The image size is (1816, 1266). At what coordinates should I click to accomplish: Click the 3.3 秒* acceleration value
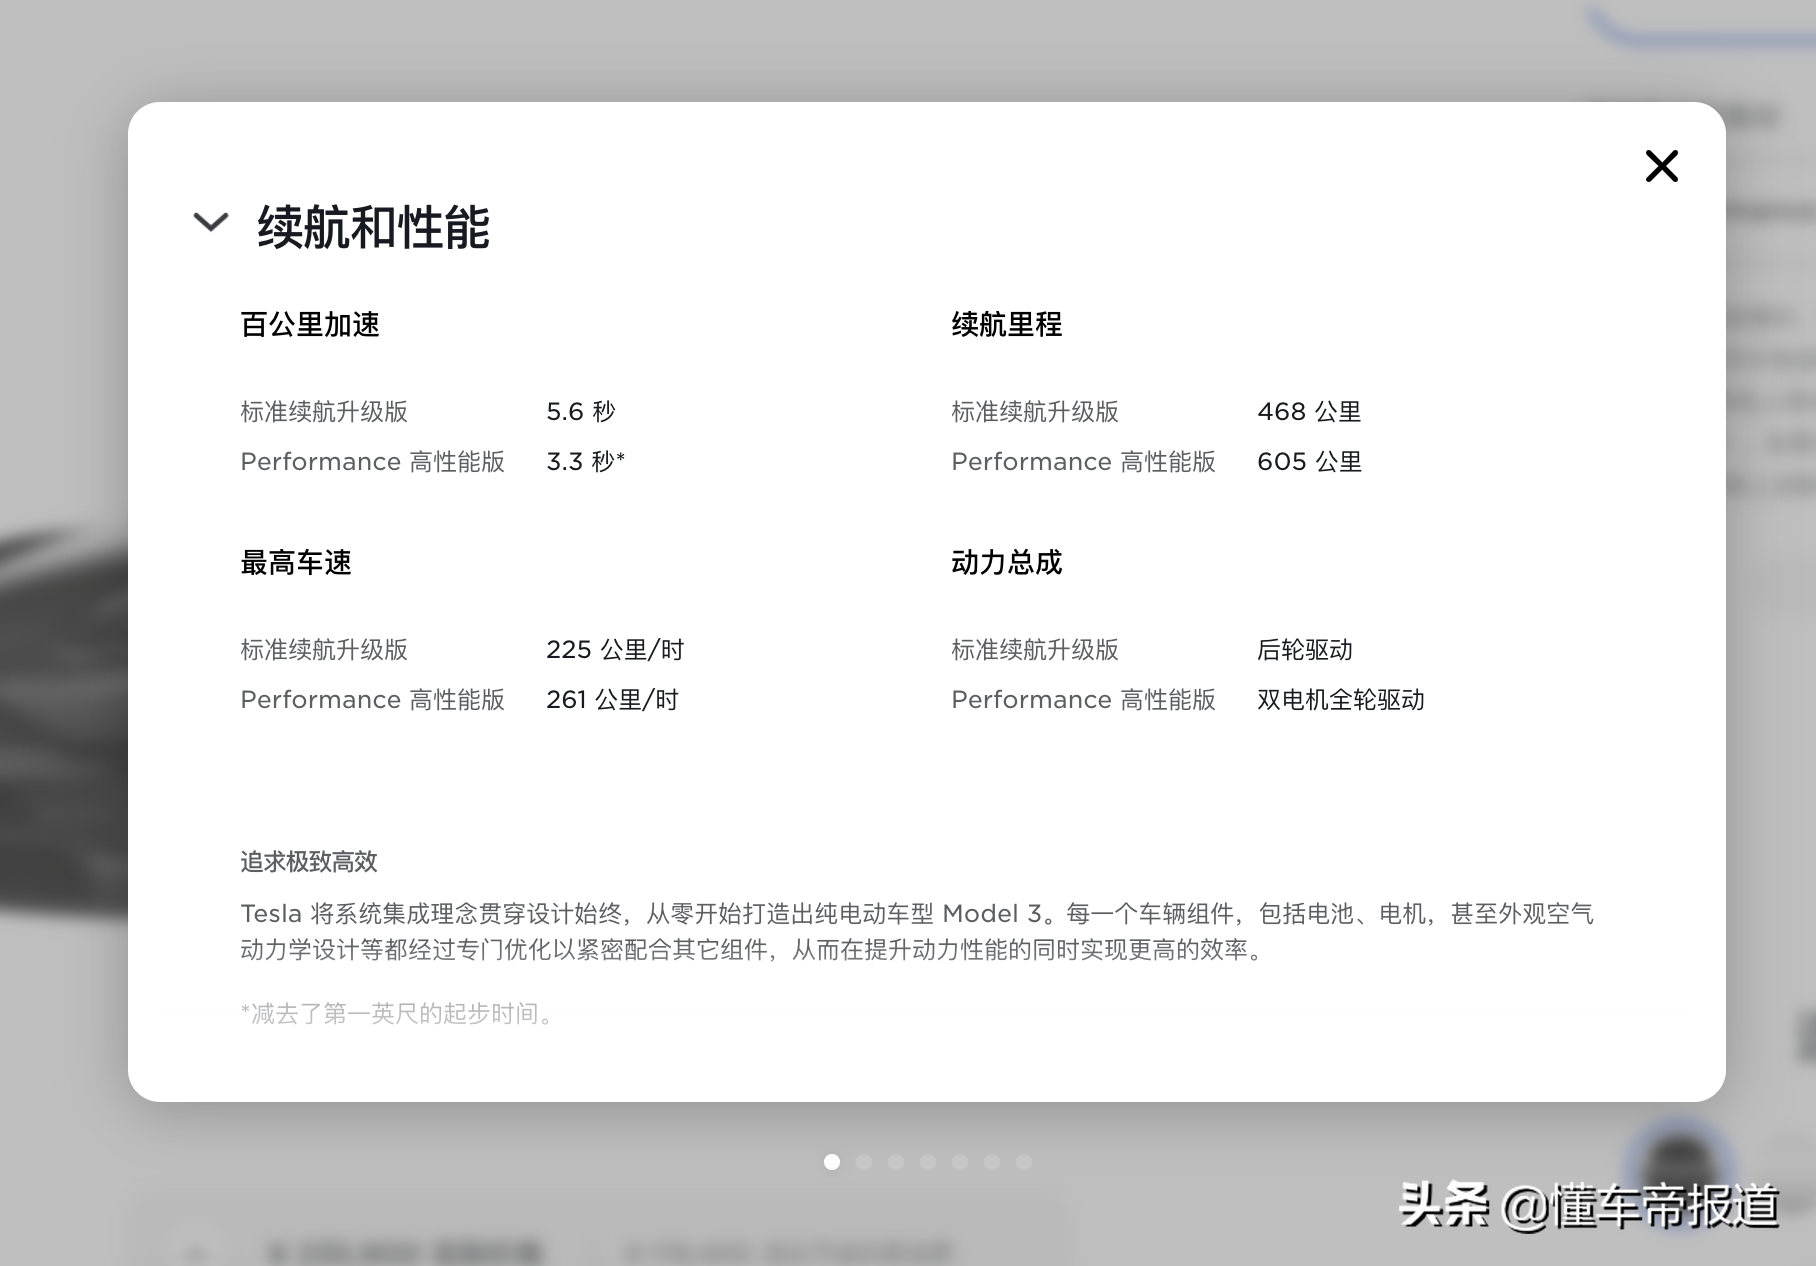point(586,462)
